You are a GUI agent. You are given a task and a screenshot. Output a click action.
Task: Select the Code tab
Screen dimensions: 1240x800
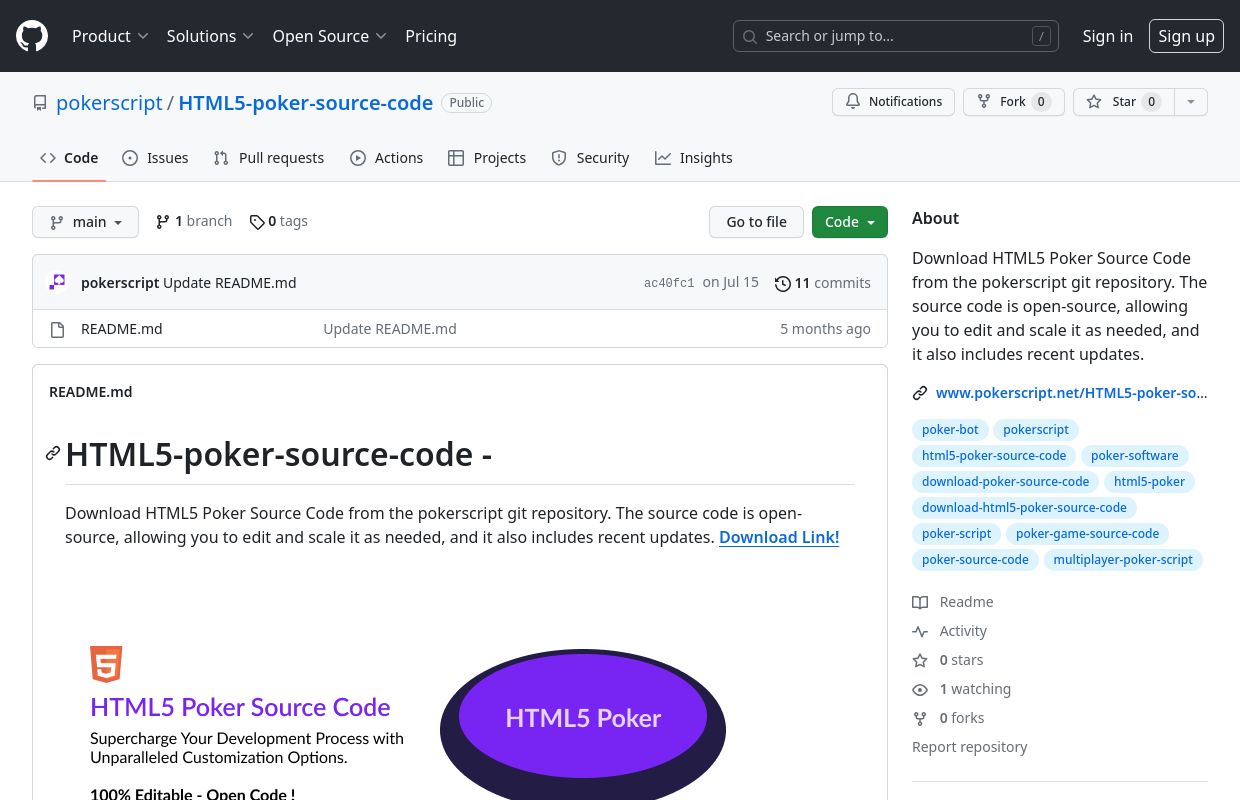point(69,158)
